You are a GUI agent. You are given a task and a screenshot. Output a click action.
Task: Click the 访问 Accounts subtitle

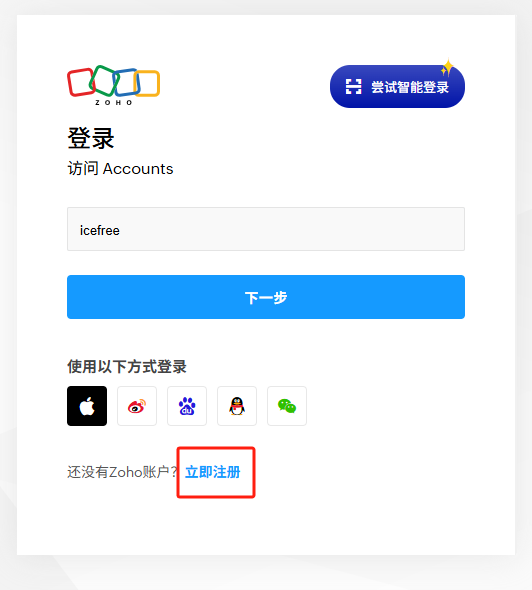pyautogui.click(x=120, y=169)
